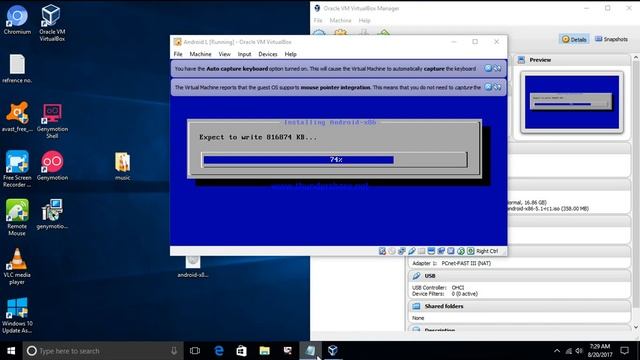Select the Genymotion Shell desktop icon
The width and height of the screenshot is (640, 360).
52,121
